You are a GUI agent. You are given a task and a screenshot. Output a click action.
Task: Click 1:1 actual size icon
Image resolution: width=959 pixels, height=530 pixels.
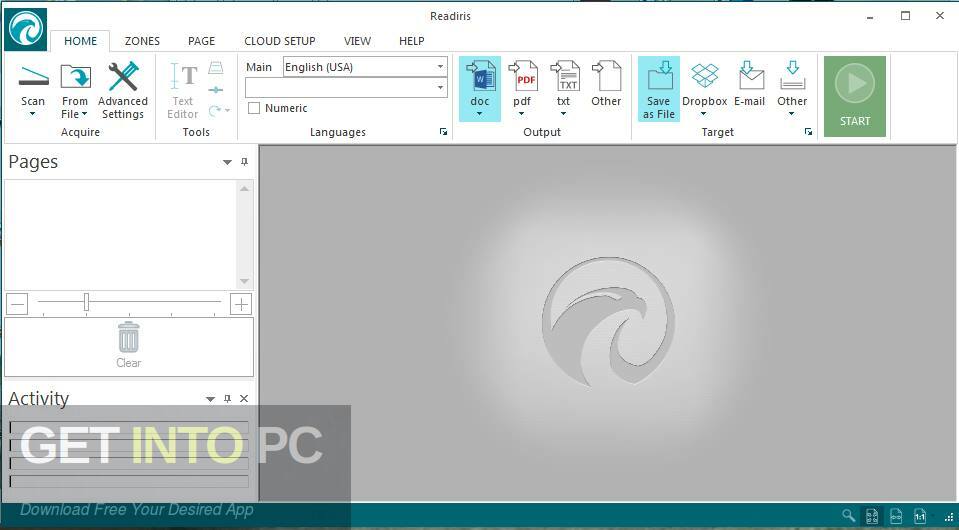click(920, 516)
